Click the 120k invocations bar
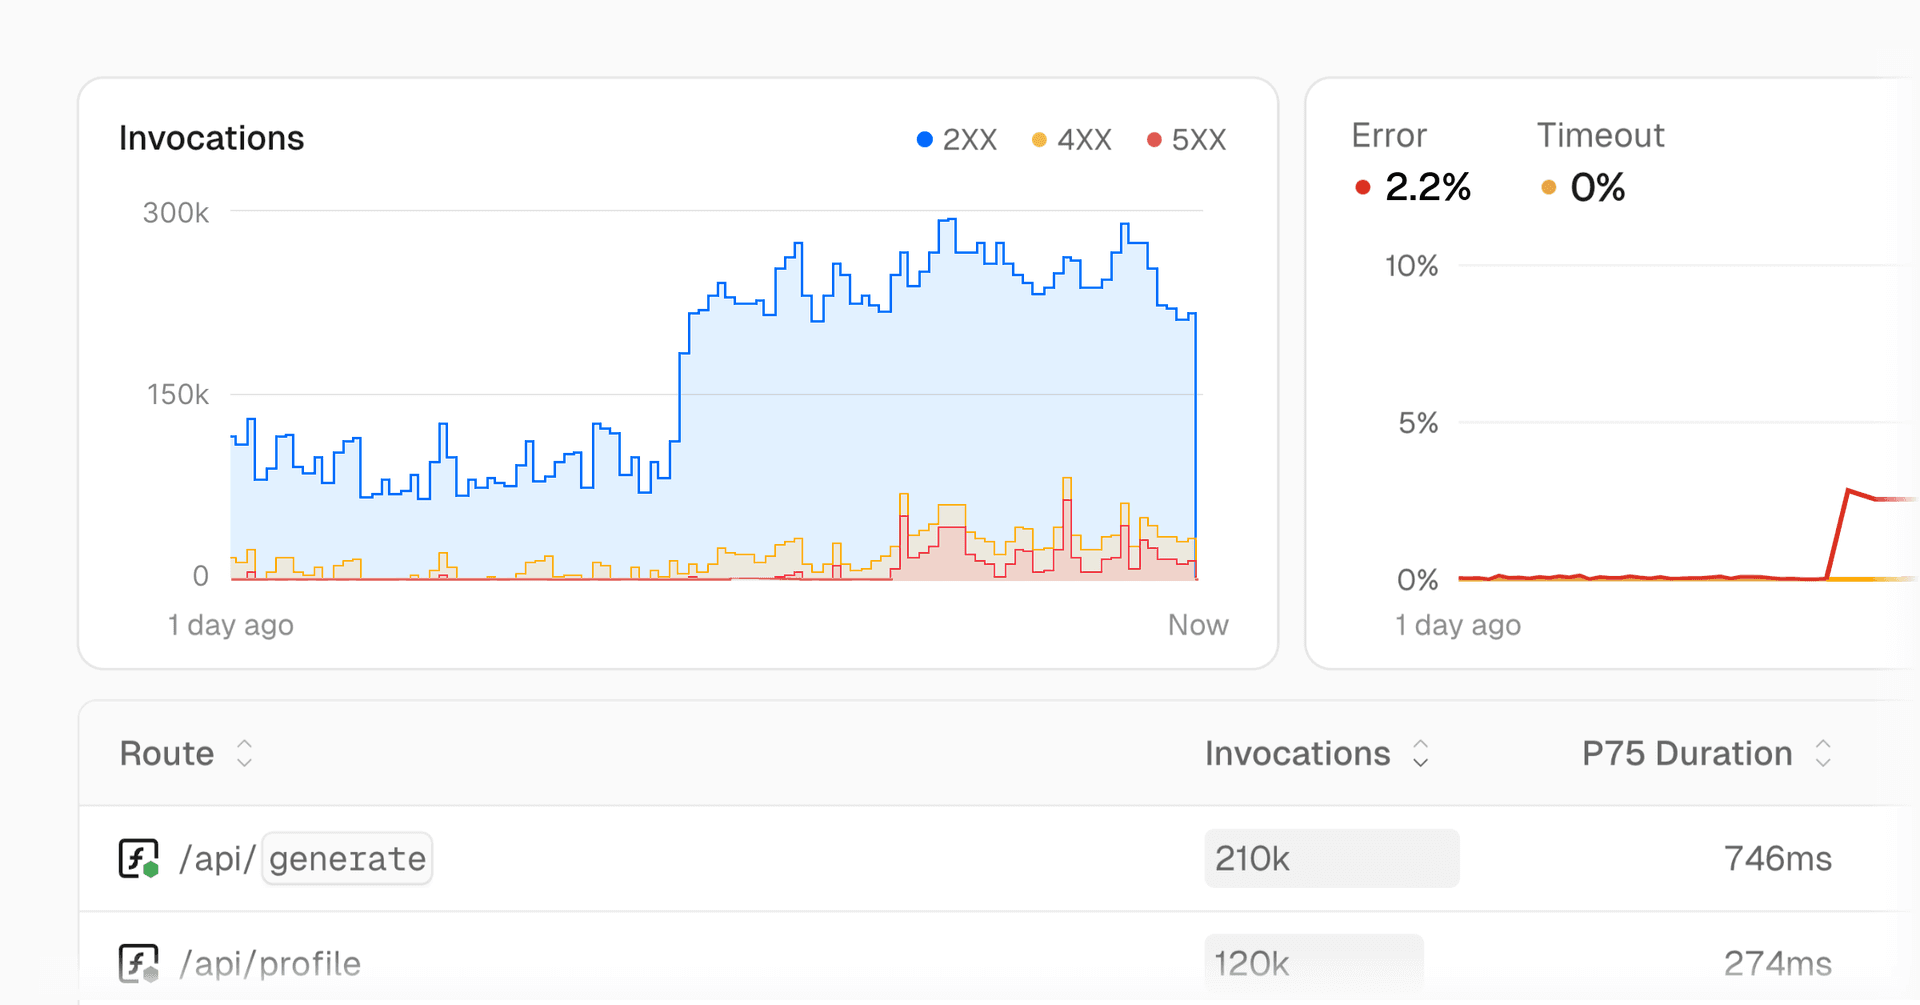 pos(1313,963)
